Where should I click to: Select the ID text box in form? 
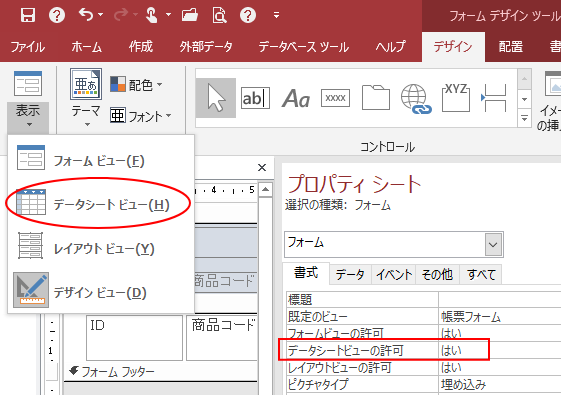134,338
